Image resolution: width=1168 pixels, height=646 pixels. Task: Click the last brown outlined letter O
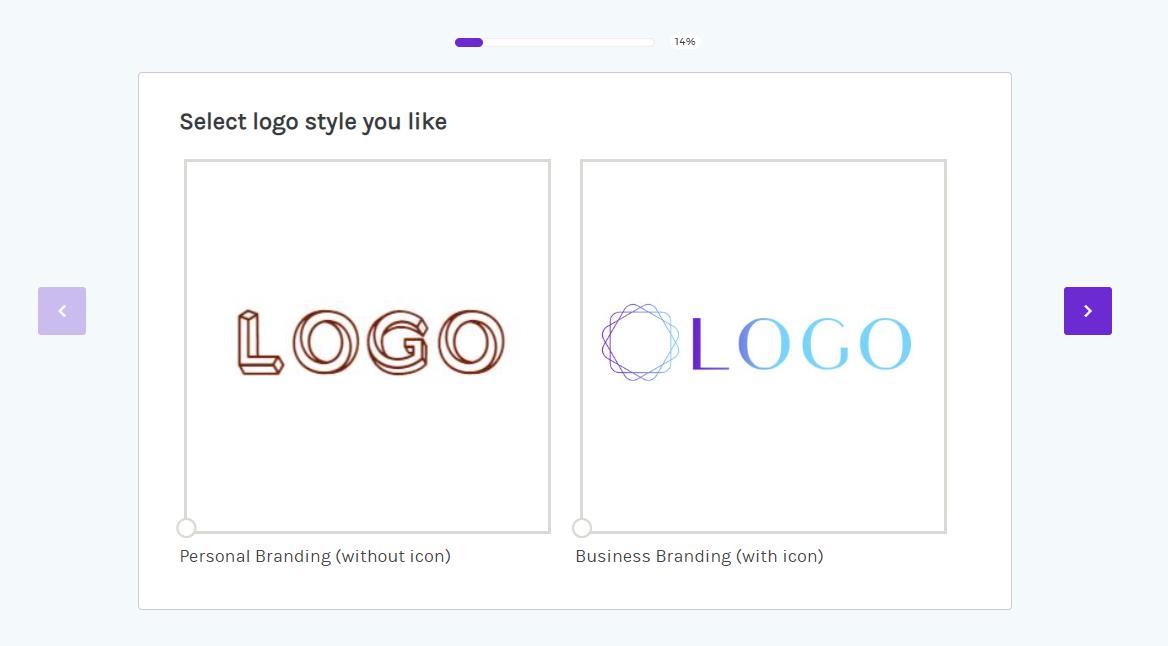pos(471,343)
